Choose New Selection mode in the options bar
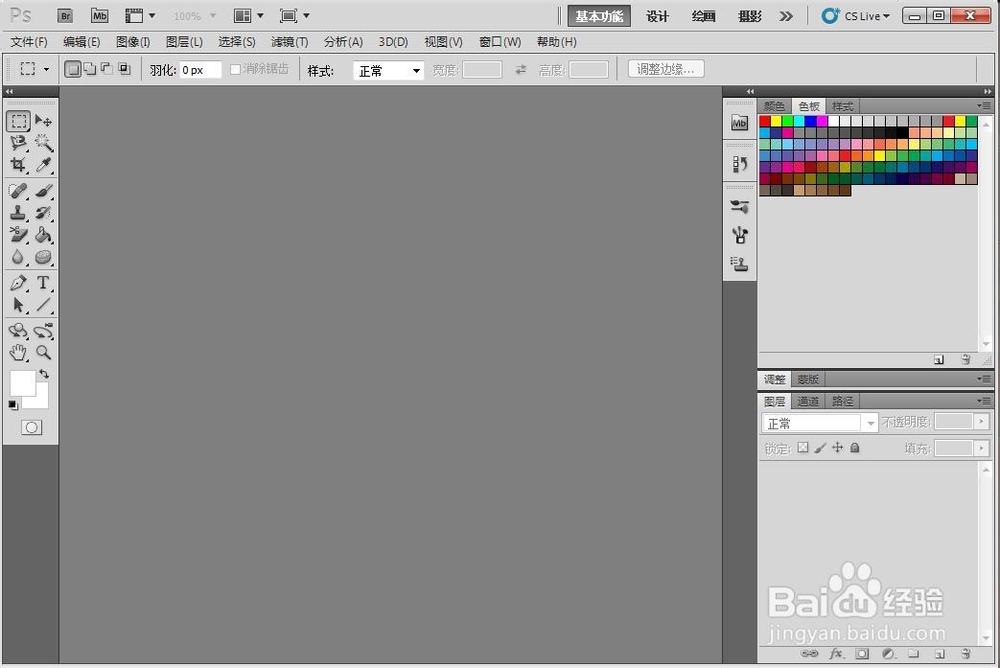Screen dimensions: 1000x668 point(73,69)
